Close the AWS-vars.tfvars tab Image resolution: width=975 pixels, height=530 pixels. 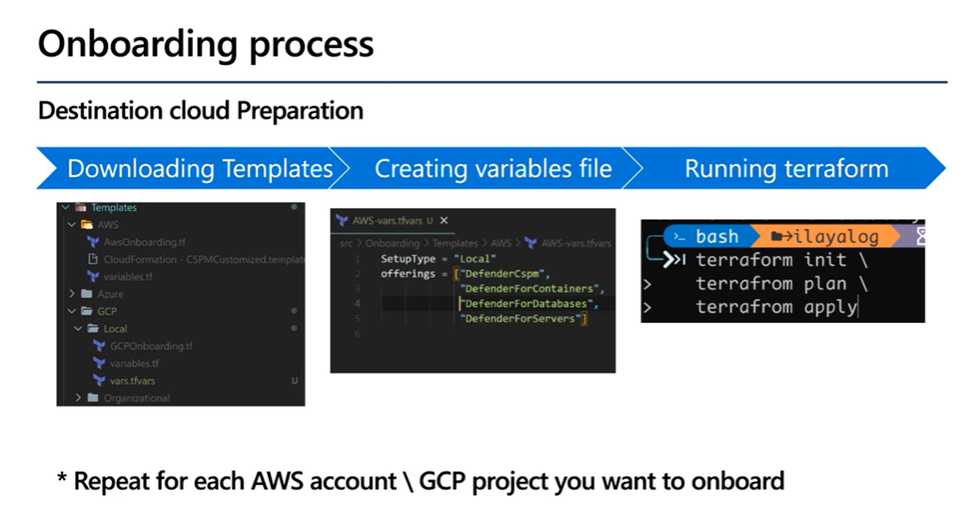(445, 221)
